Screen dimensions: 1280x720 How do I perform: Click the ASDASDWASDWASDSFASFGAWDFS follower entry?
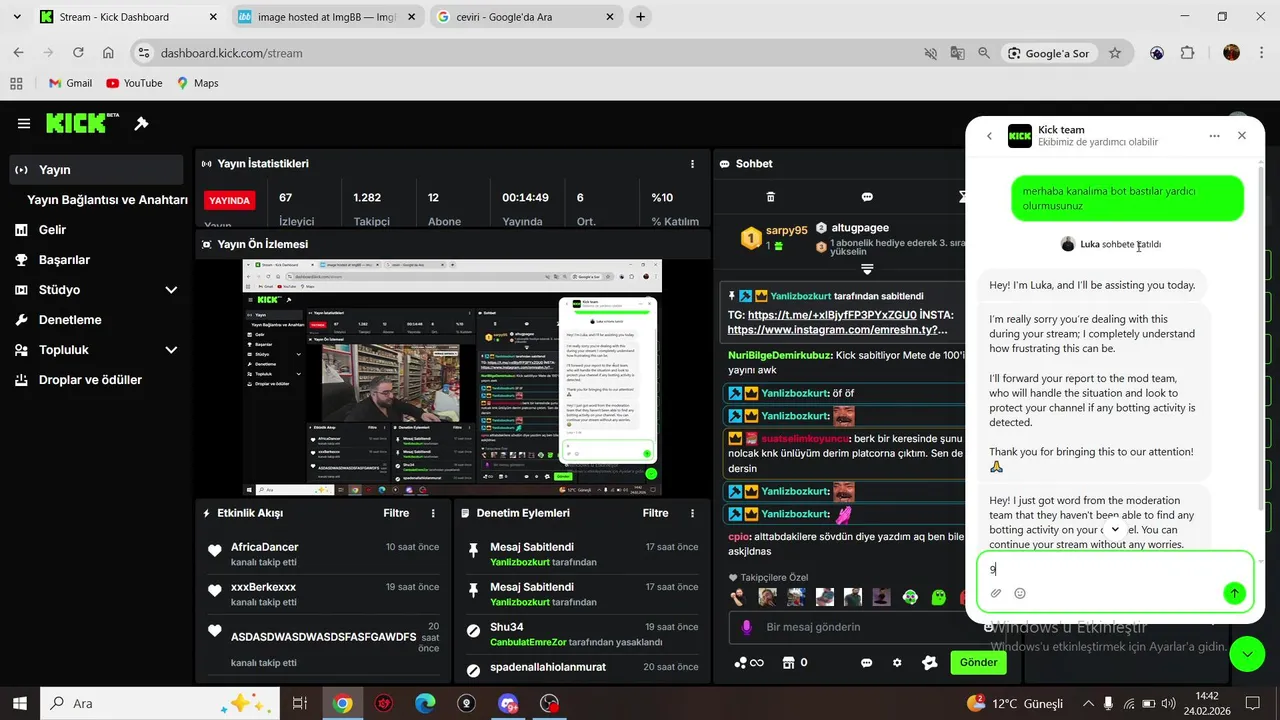tap(323, 636)
